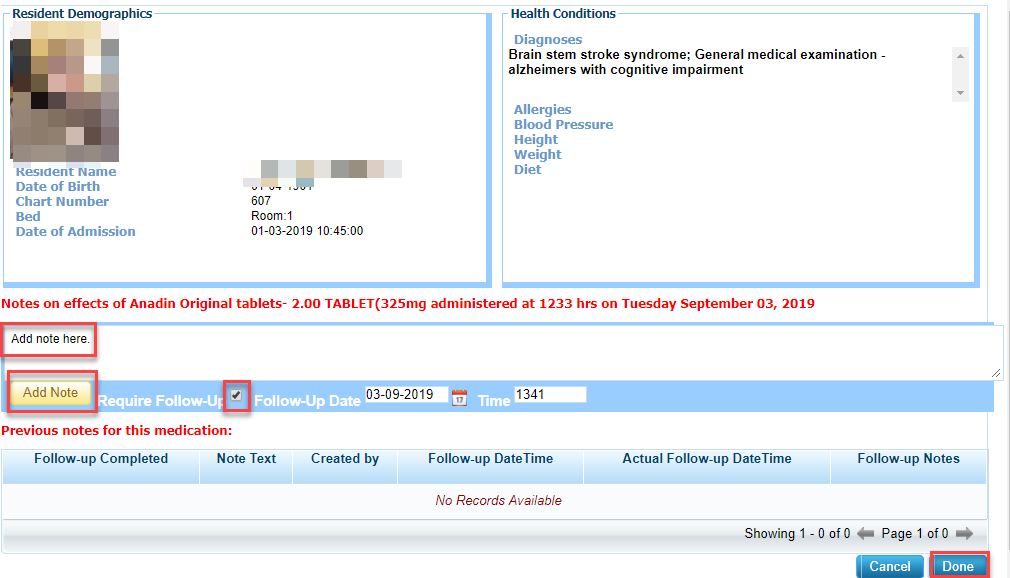Sort by Note Text column header
Screen dimensions: 1010x578
pyautogui.click(x=246, y=459)
